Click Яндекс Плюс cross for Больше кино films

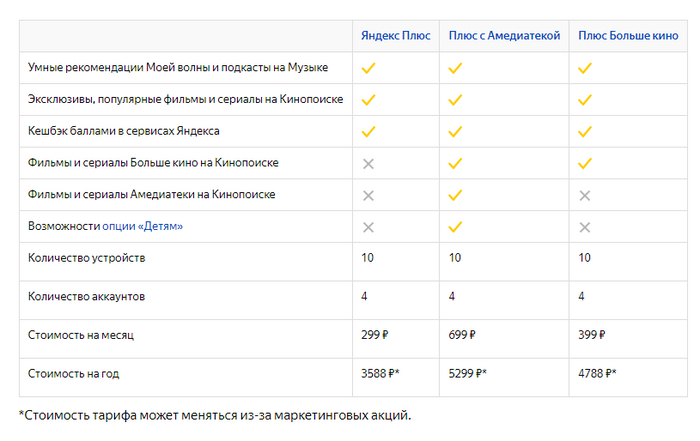tap(368, 163)
